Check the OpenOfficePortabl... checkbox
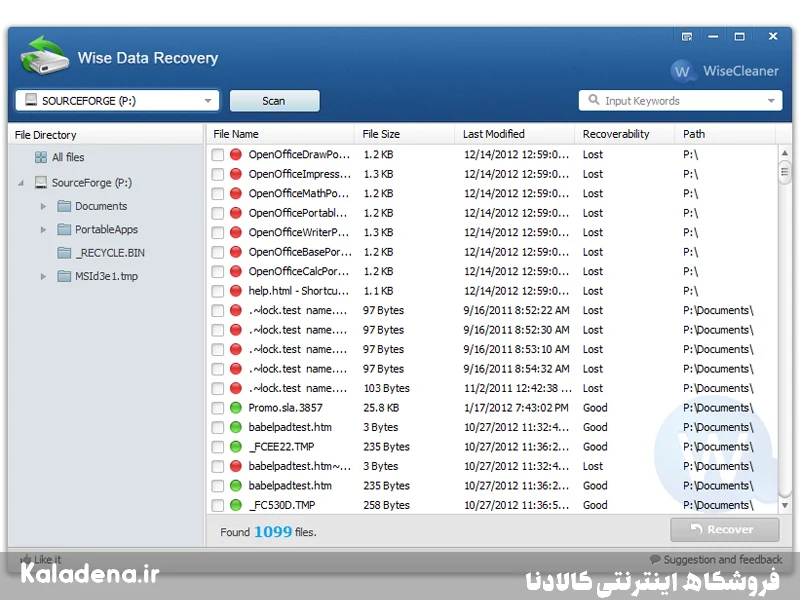800x600 pixels. click(x=218, y=213)
